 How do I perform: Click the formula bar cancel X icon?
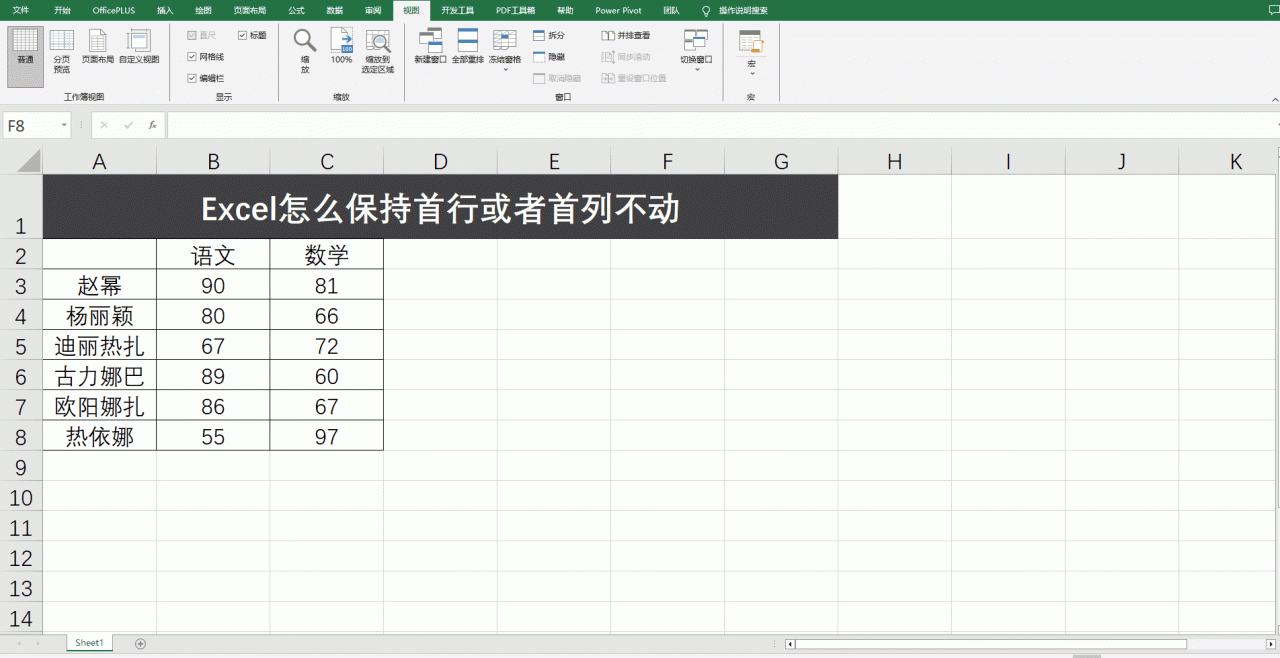[x=104, y=126]
